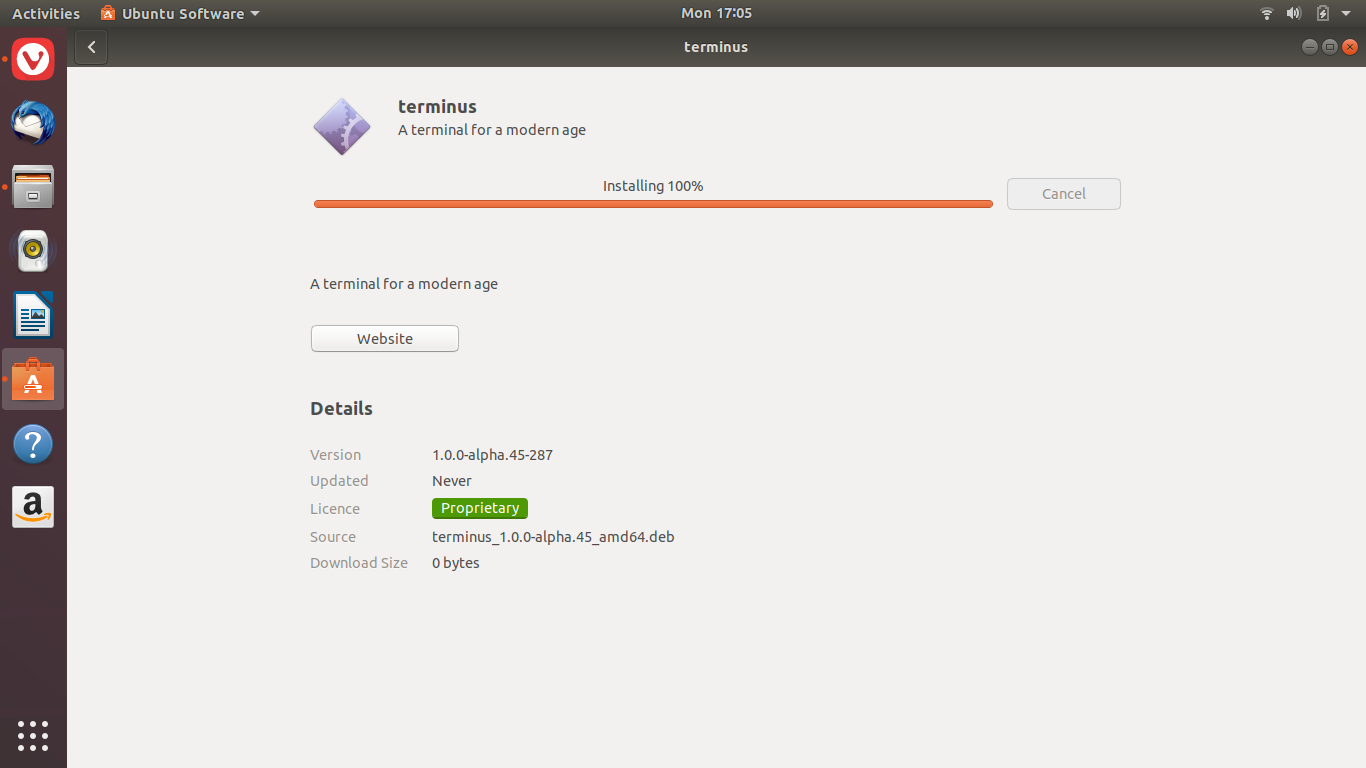Click the terminus app icon
The image size is (1366, 768).
coord(342,127)
